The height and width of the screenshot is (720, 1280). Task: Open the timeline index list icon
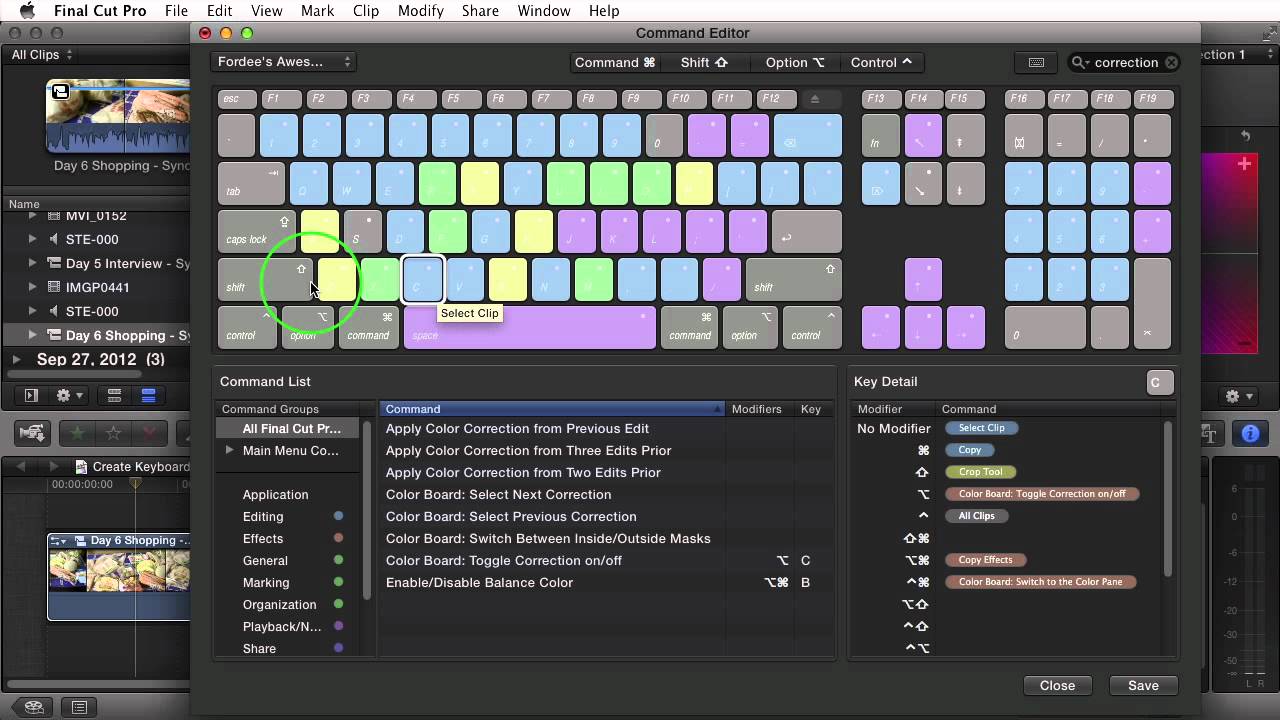[x=79, y=707]
